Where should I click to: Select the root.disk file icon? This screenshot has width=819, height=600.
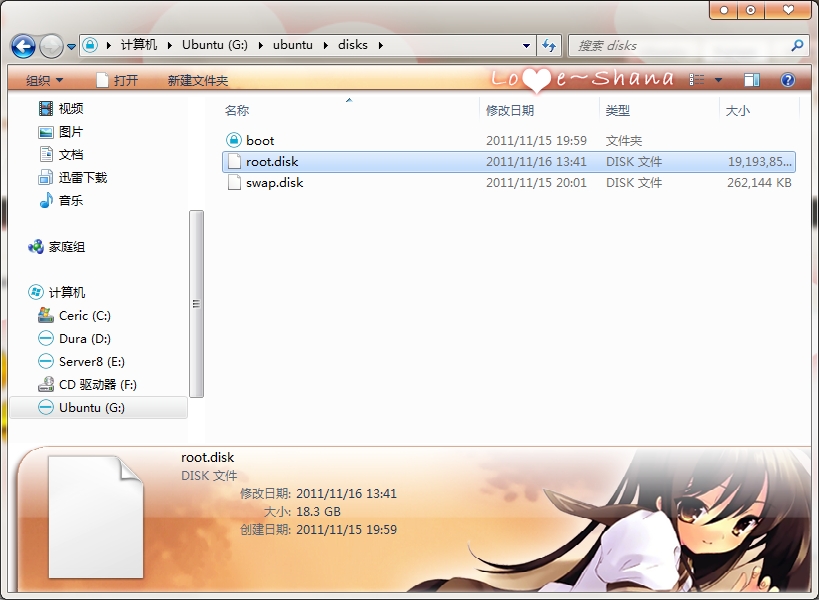[234, 162]
